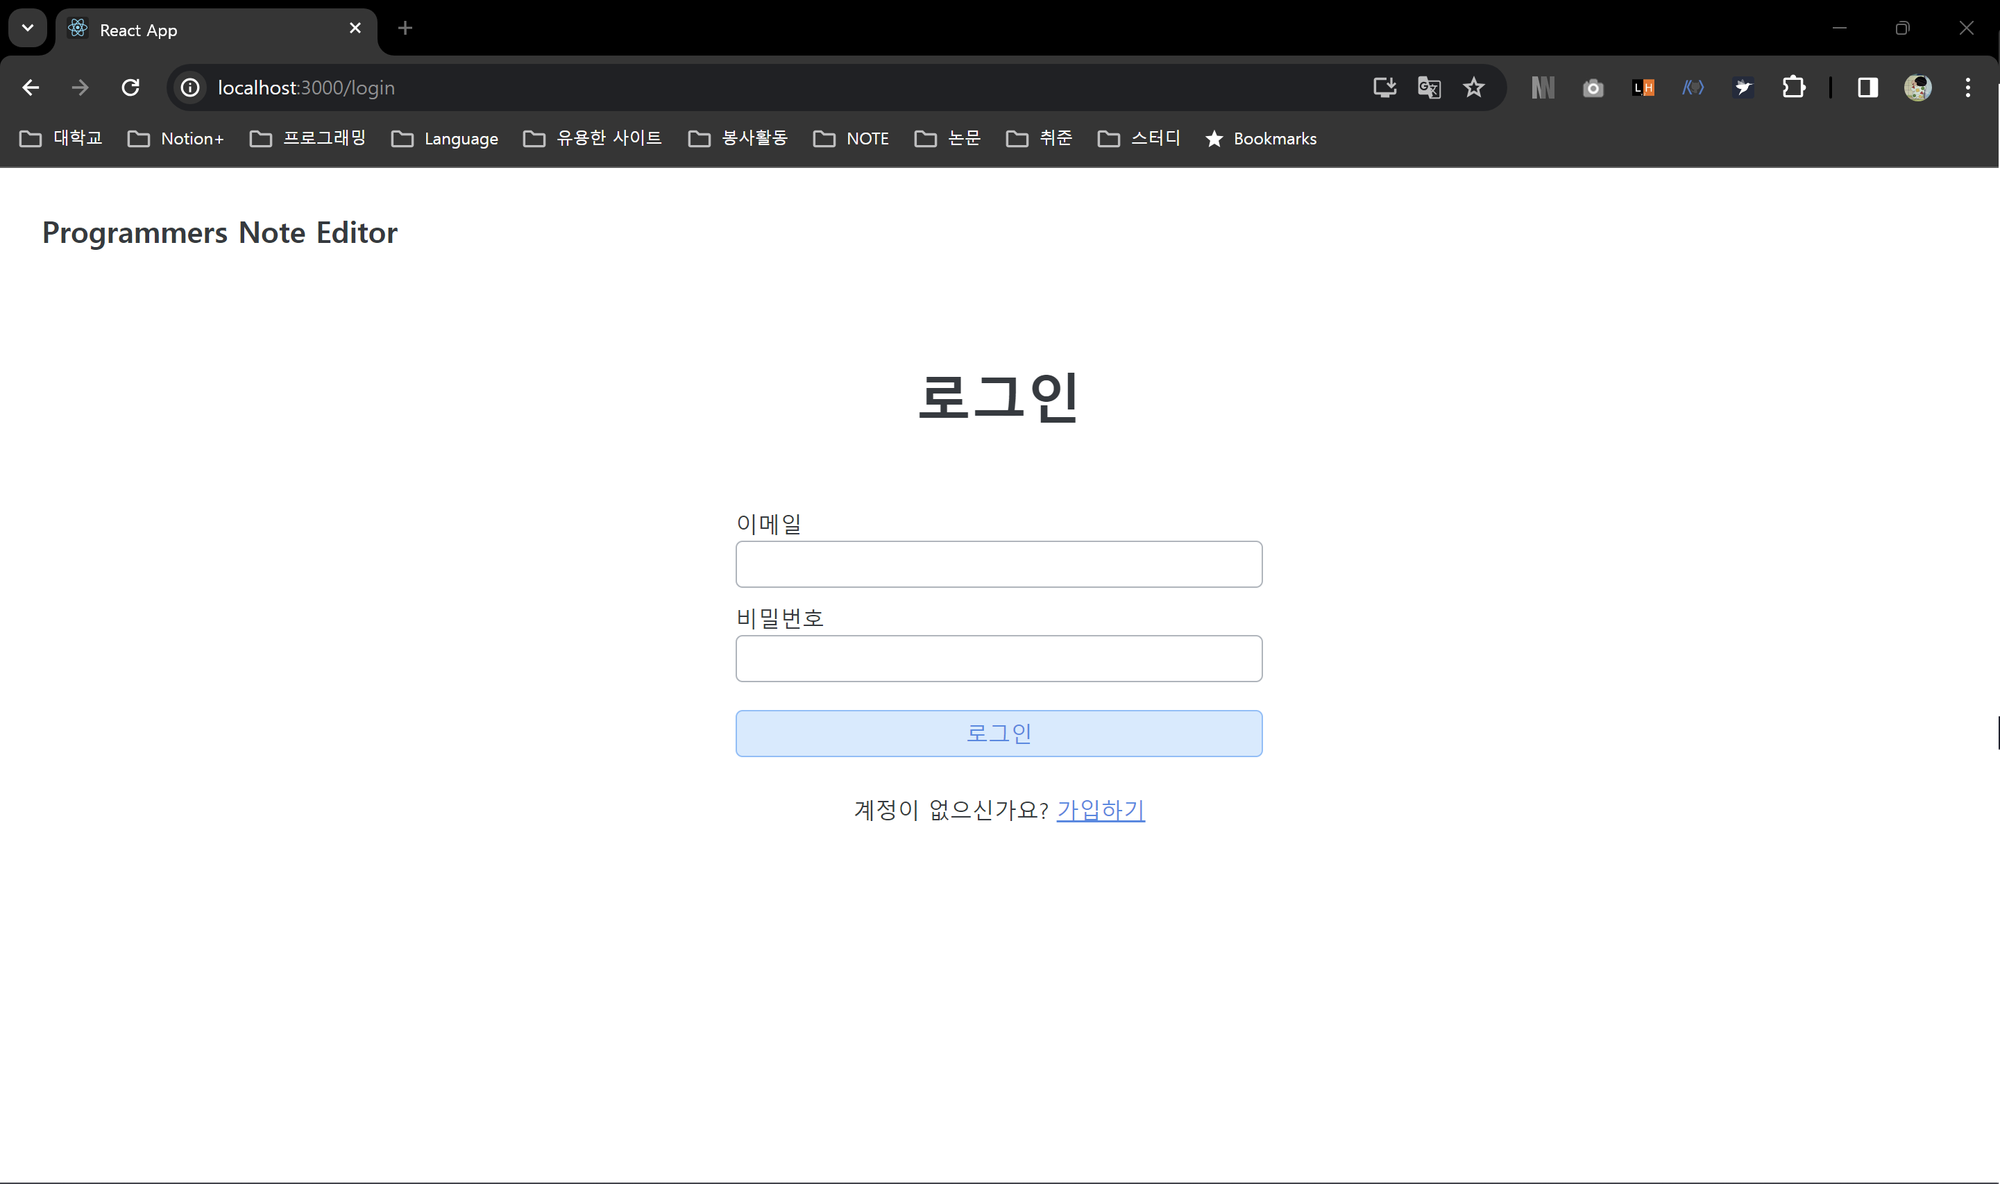Open the Chrome profile avatar
2000x1184 pixels.
pos(1918,88)
